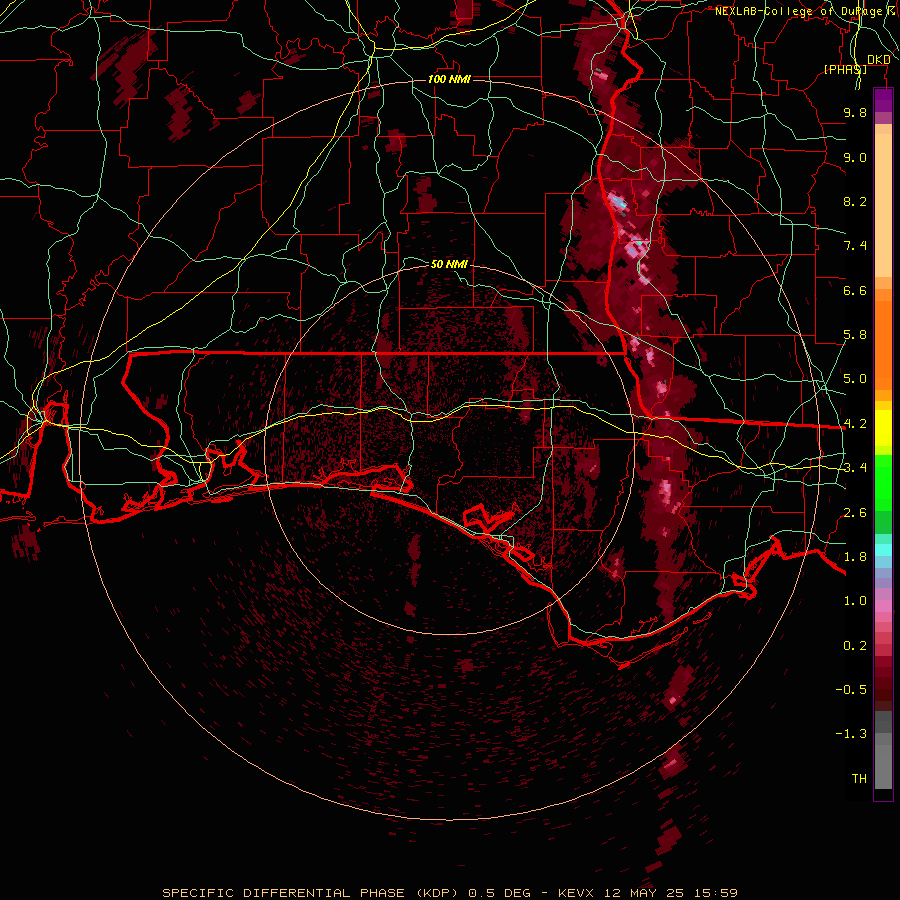Image resolution: width=900 pixels, height=900 pixels.
Task: Pick the orange swatch in the color scale
Action: [883, 344]
